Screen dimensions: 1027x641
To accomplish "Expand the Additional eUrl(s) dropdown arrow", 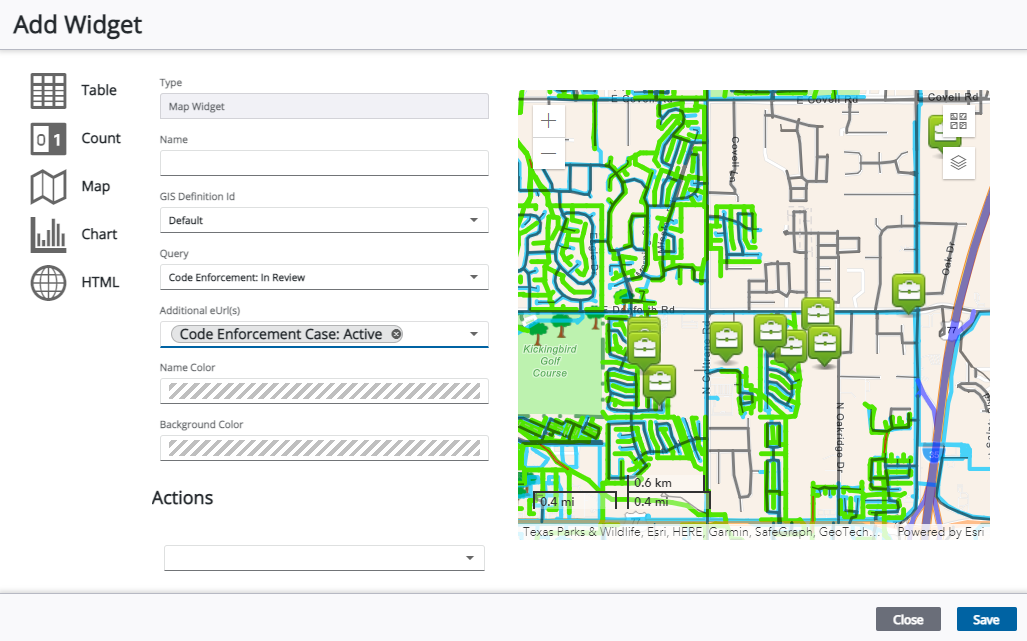I will click(474, 334).
